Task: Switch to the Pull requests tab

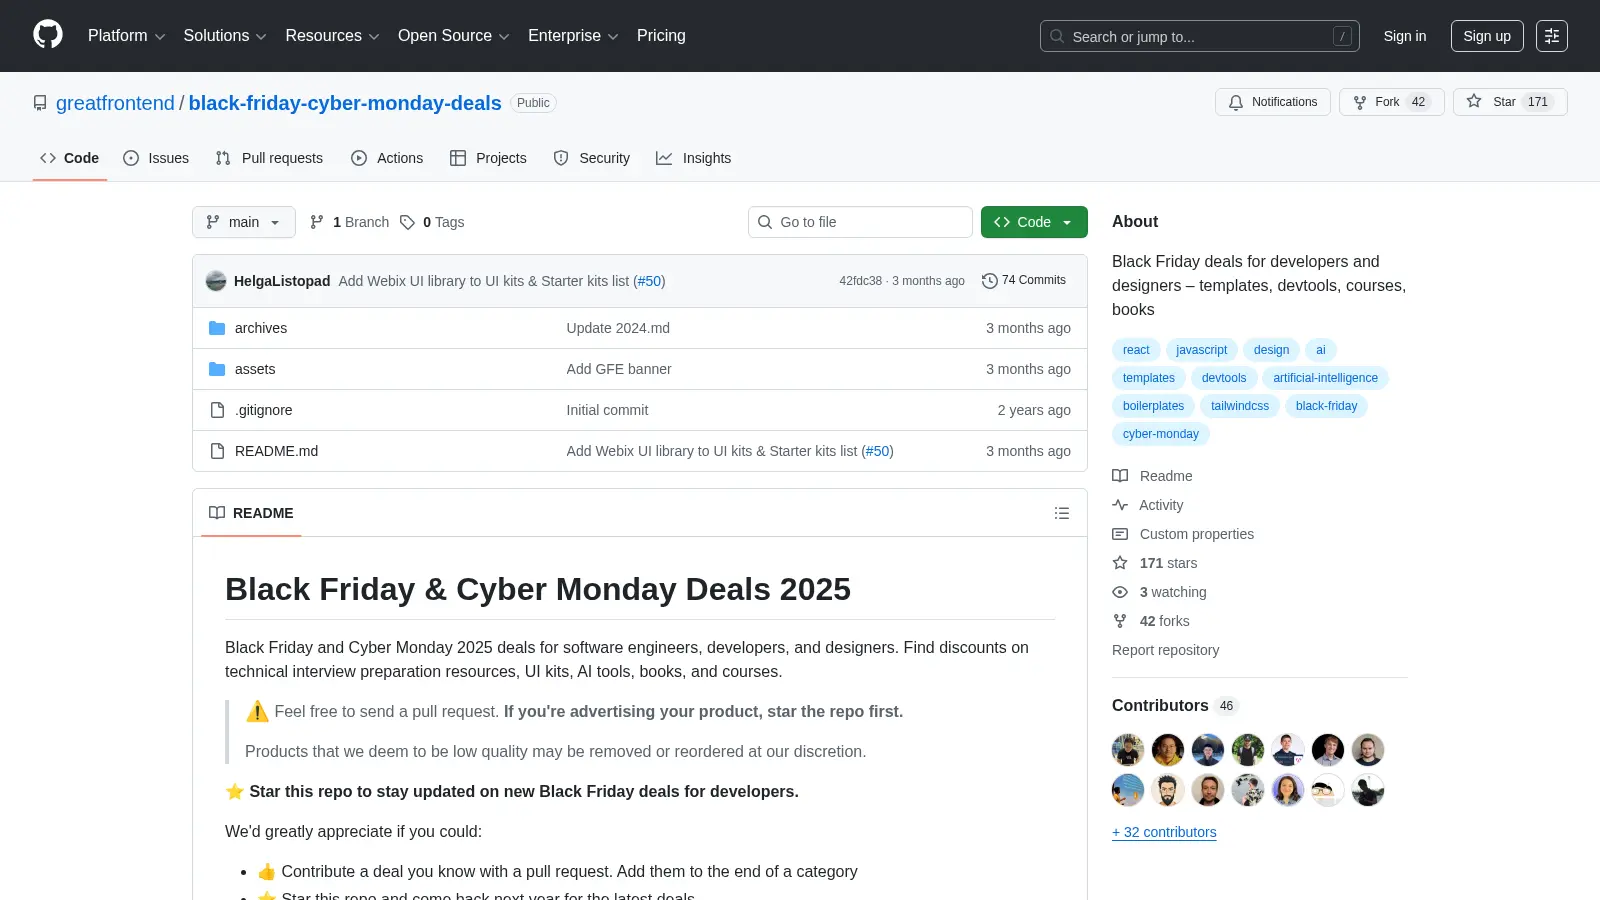Action: [x=269, y=158]
